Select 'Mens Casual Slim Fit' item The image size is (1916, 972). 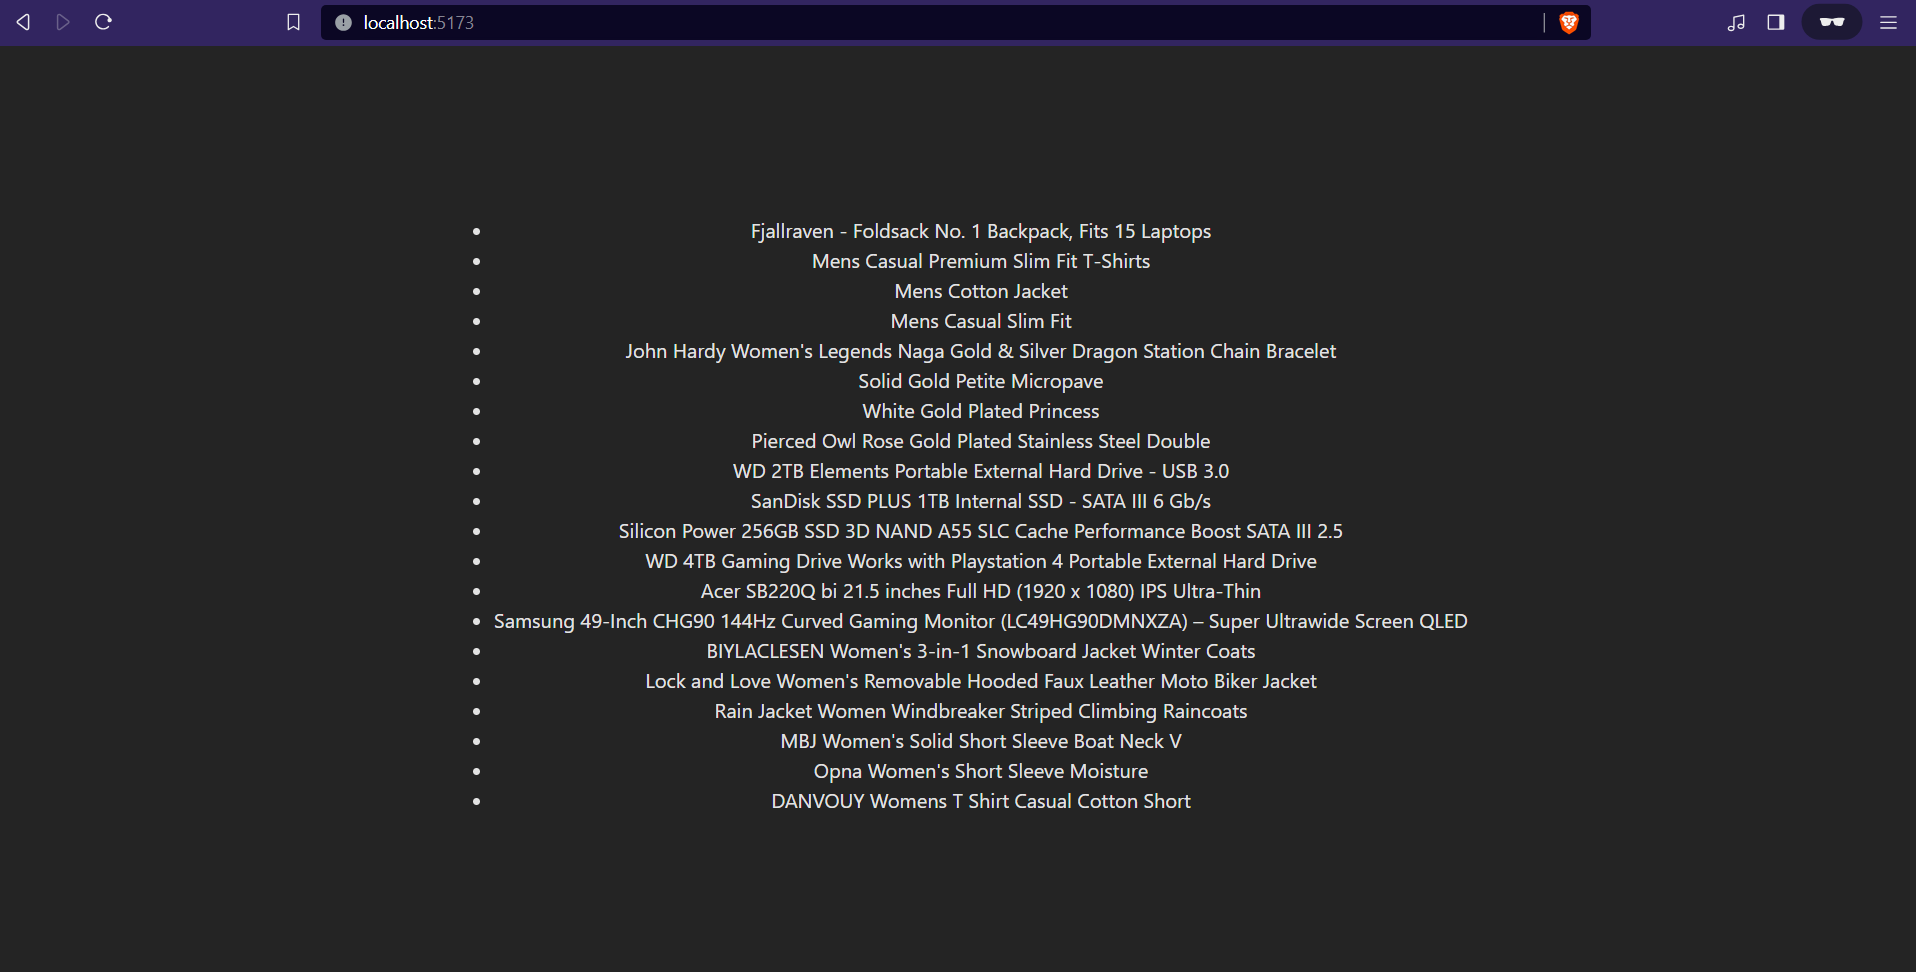[981, 321]
